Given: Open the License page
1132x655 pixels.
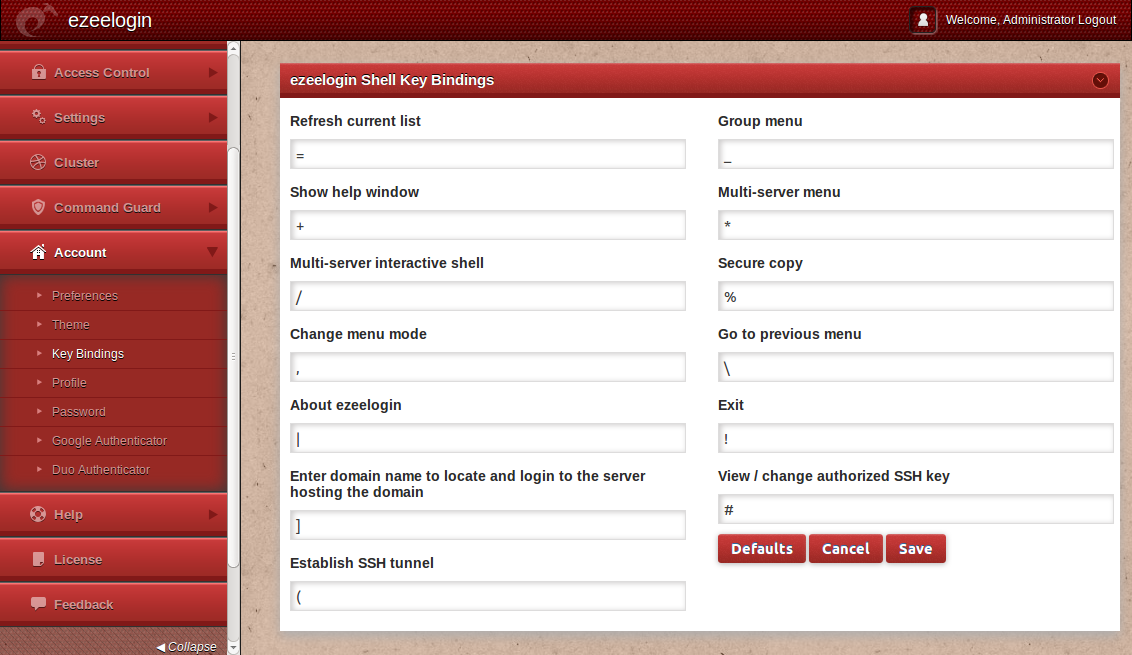Looking at the screenshot, I should (113, 559).
